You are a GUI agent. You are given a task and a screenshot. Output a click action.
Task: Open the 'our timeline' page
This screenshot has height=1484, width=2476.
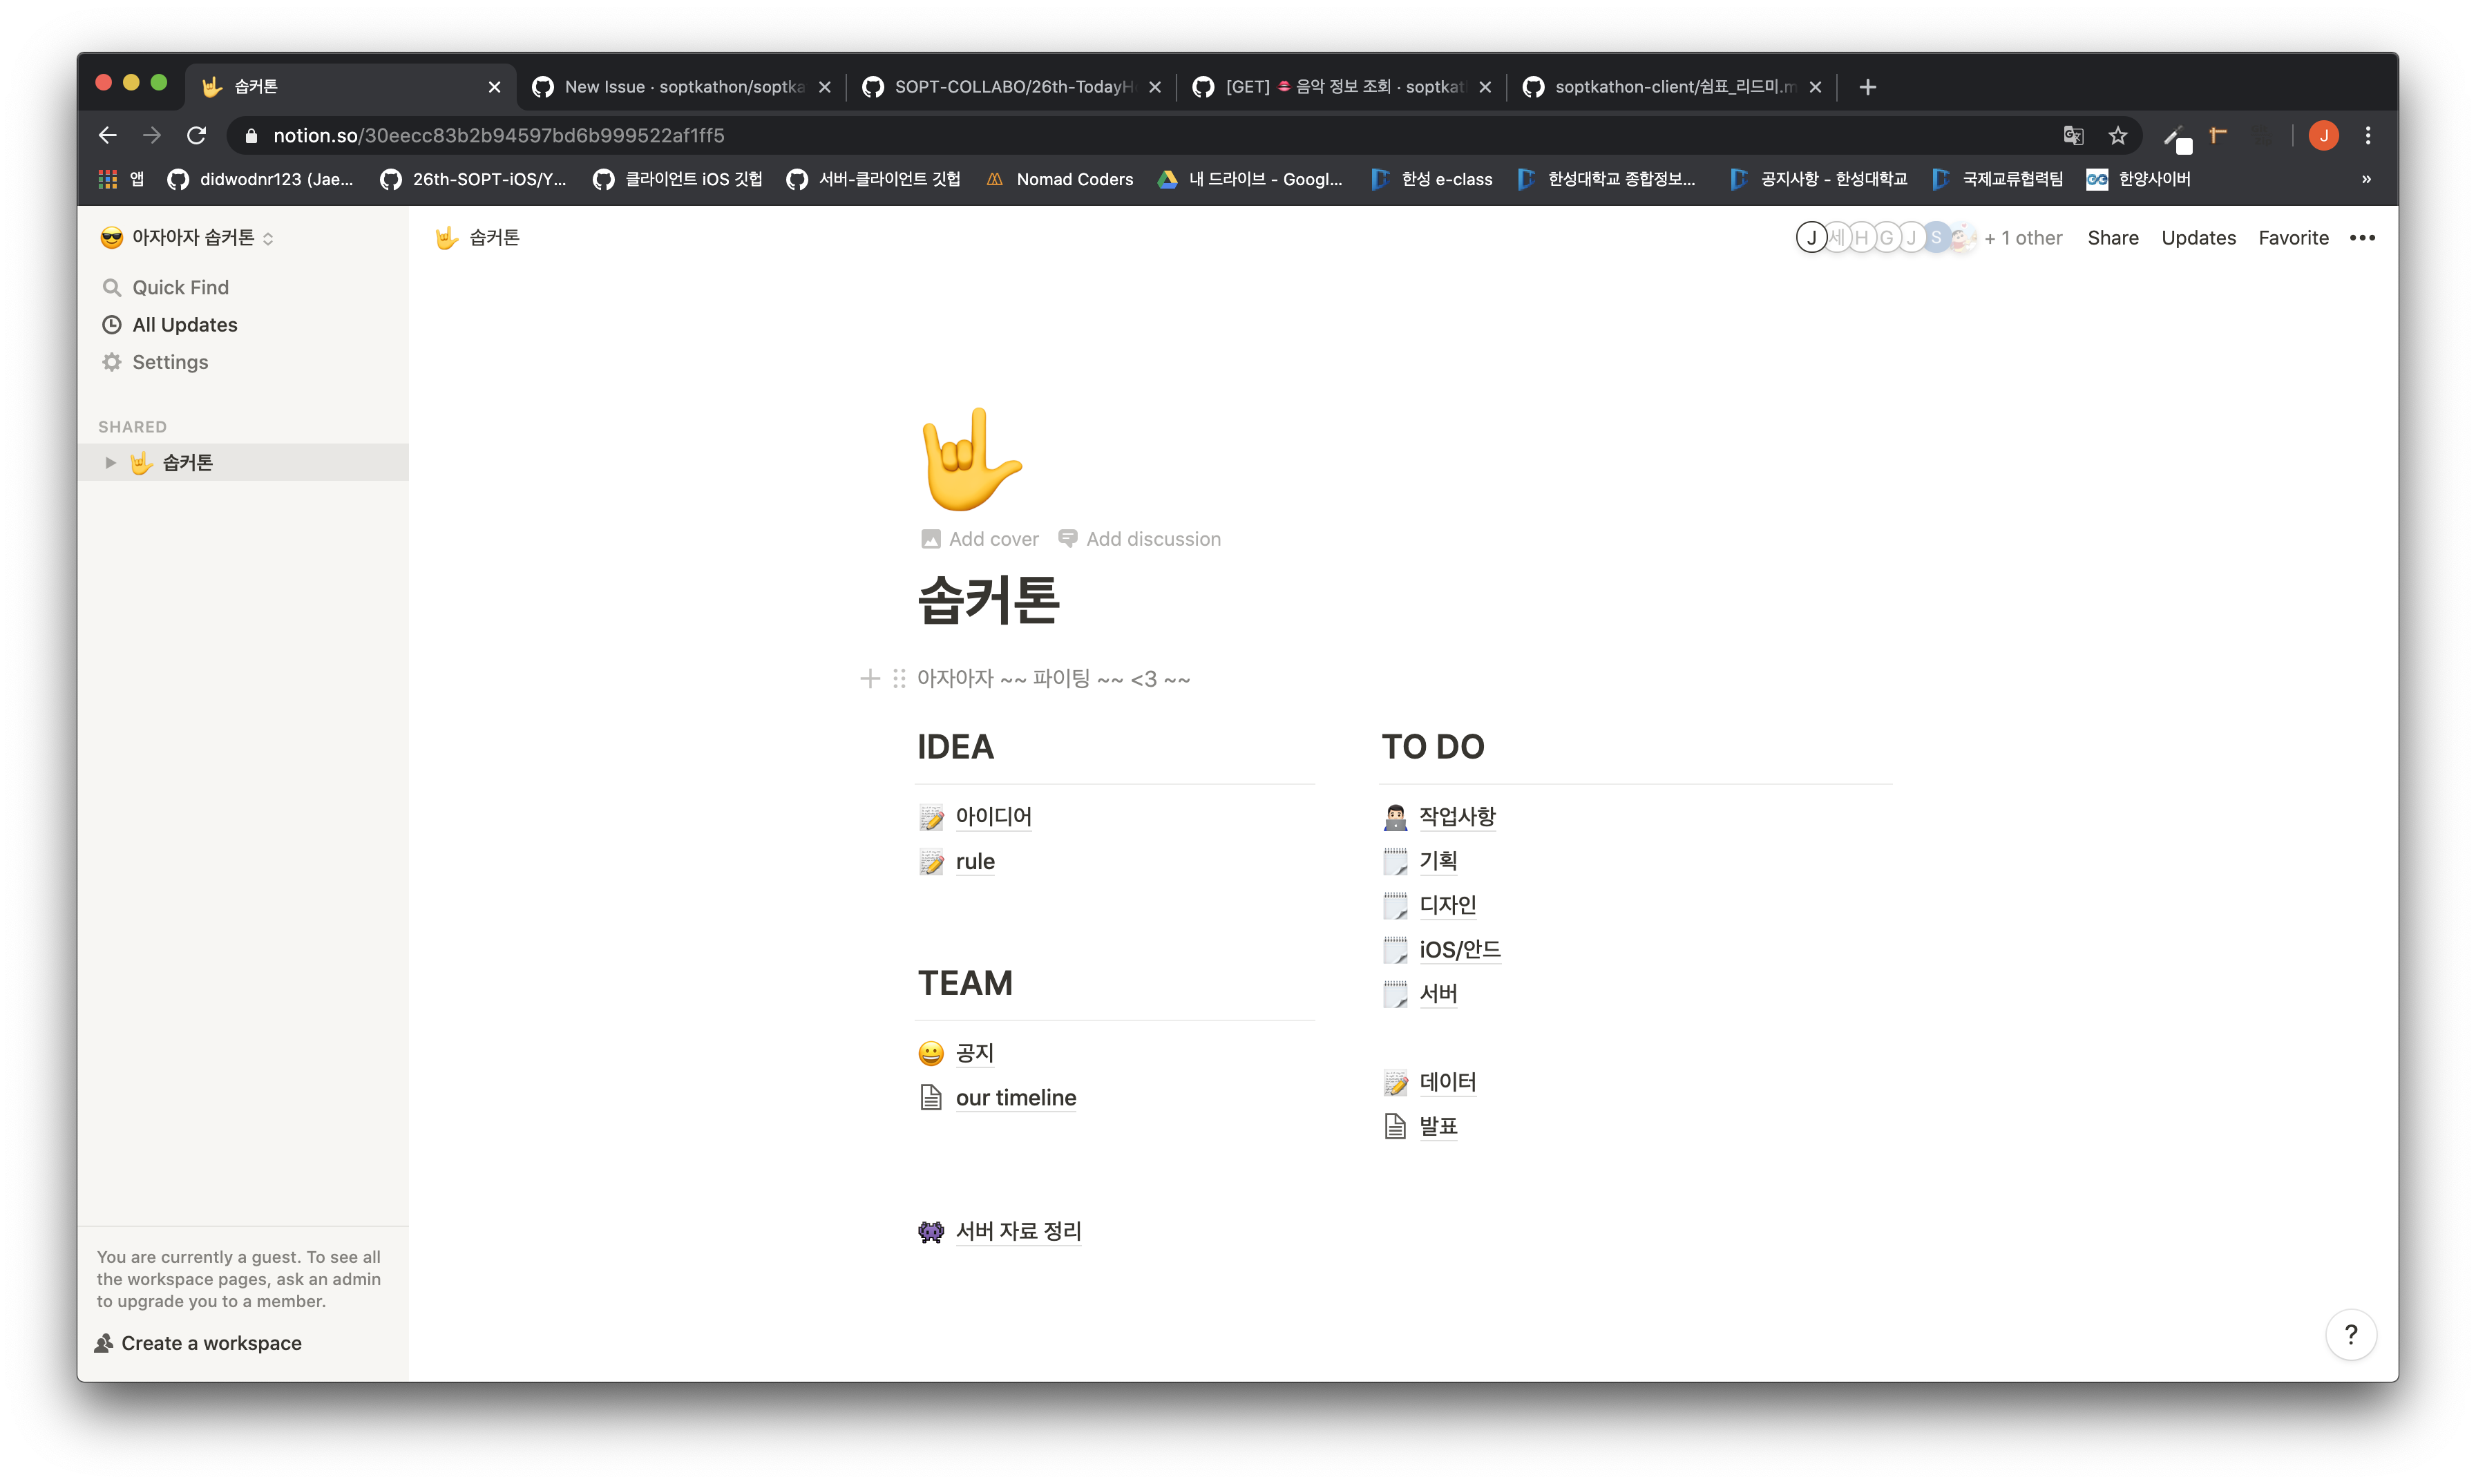(x=1016, y=1097)
